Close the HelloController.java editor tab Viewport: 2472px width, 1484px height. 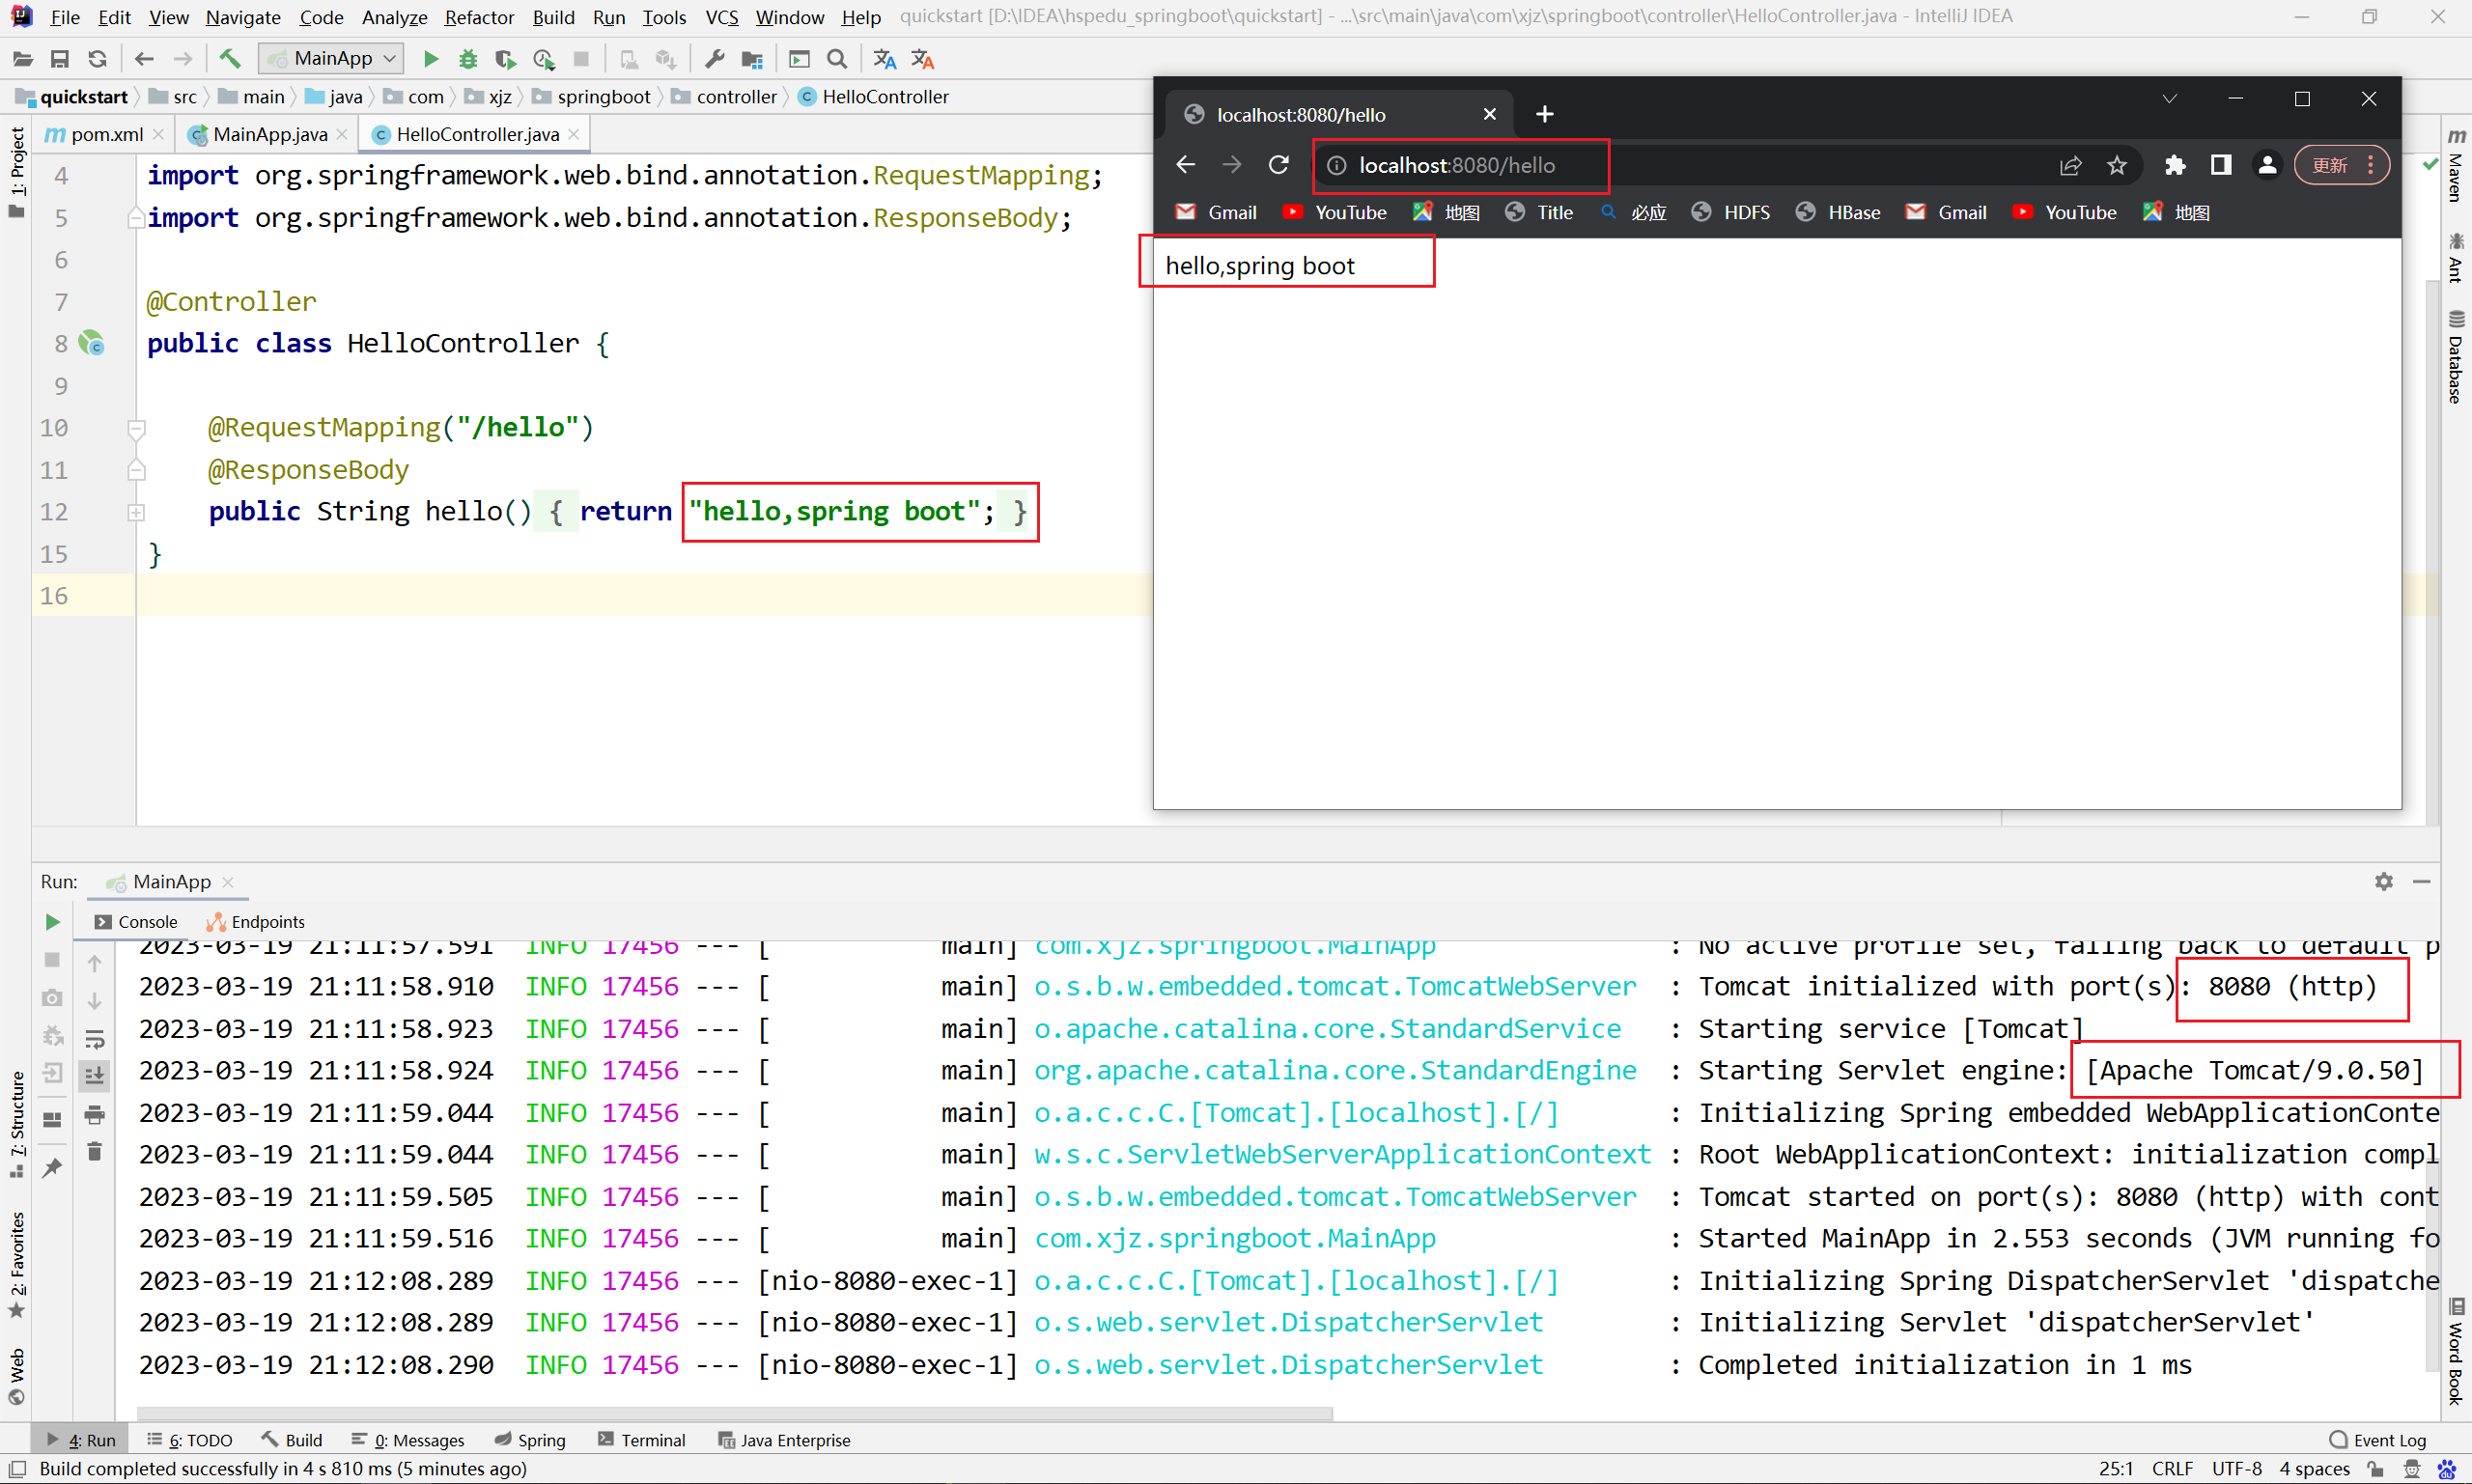click(x=574, y=134)
